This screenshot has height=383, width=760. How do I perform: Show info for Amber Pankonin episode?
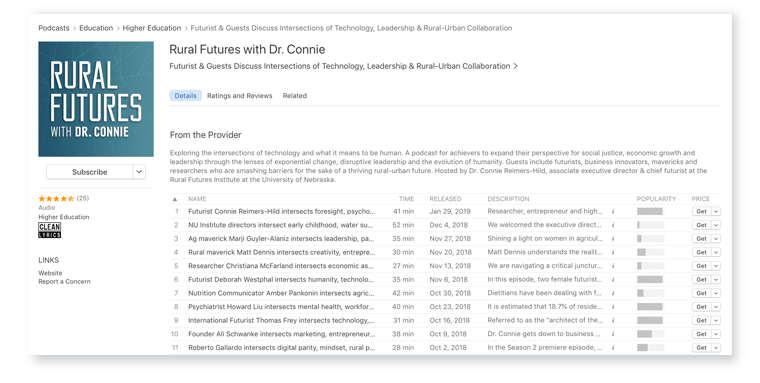[613, 293]
